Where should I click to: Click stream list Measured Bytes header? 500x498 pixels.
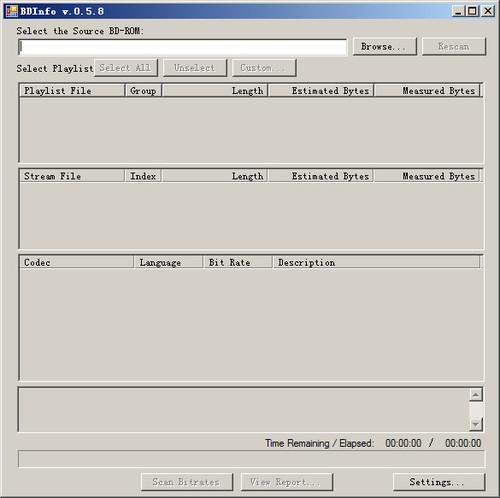[427, 176]
